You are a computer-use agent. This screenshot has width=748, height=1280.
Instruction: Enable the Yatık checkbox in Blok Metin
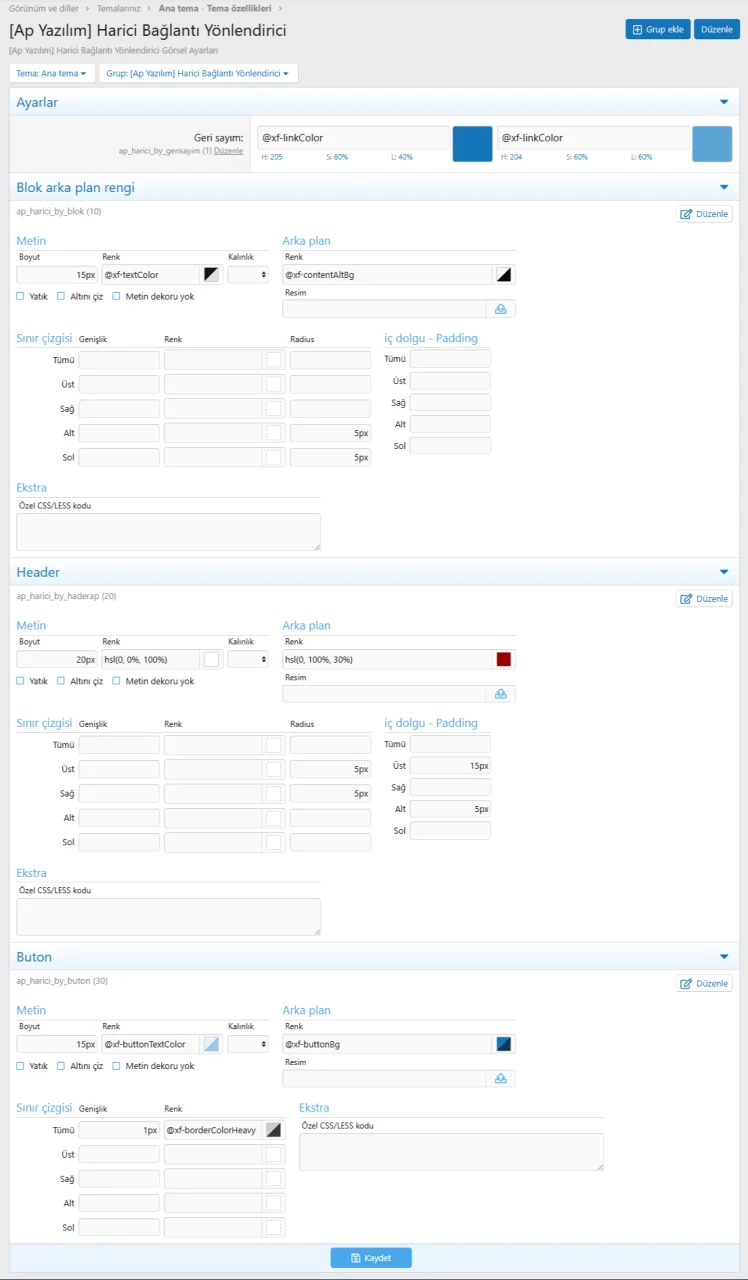(21, 296)
